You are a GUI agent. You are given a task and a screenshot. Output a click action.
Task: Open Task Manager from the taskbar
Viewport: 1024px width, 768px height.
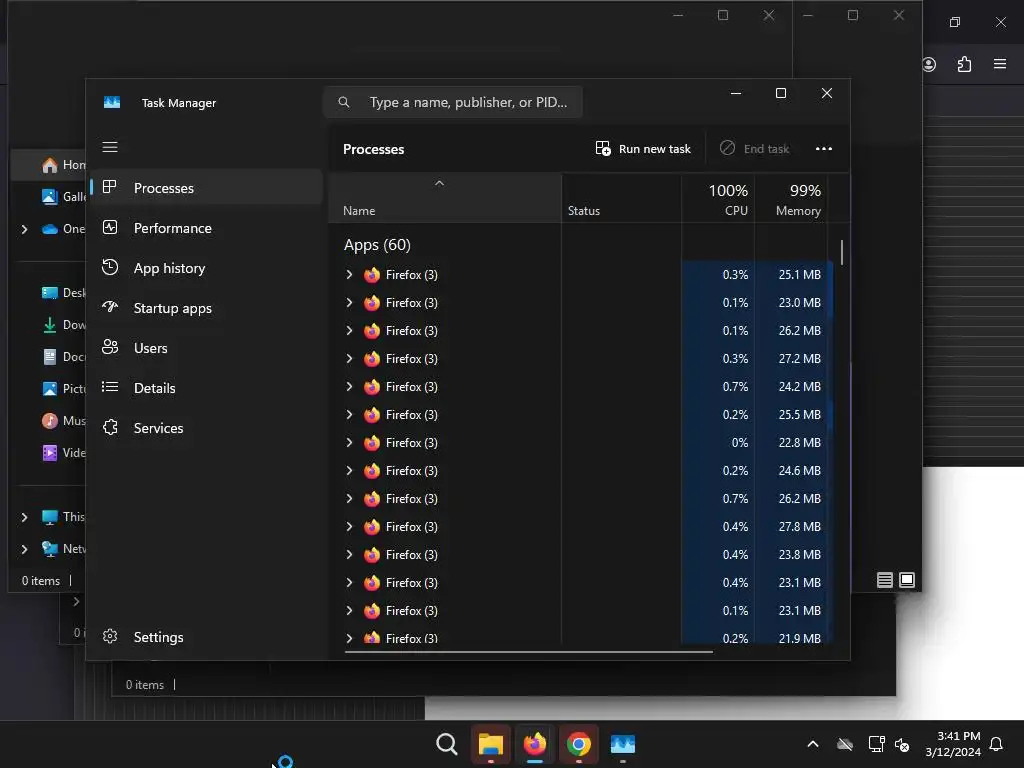tap(622, 744)
